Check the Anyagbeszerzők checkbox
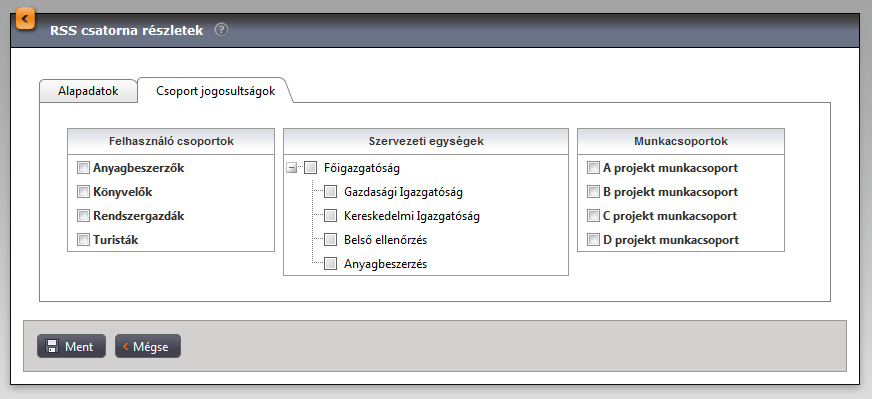 click(83, 168)
